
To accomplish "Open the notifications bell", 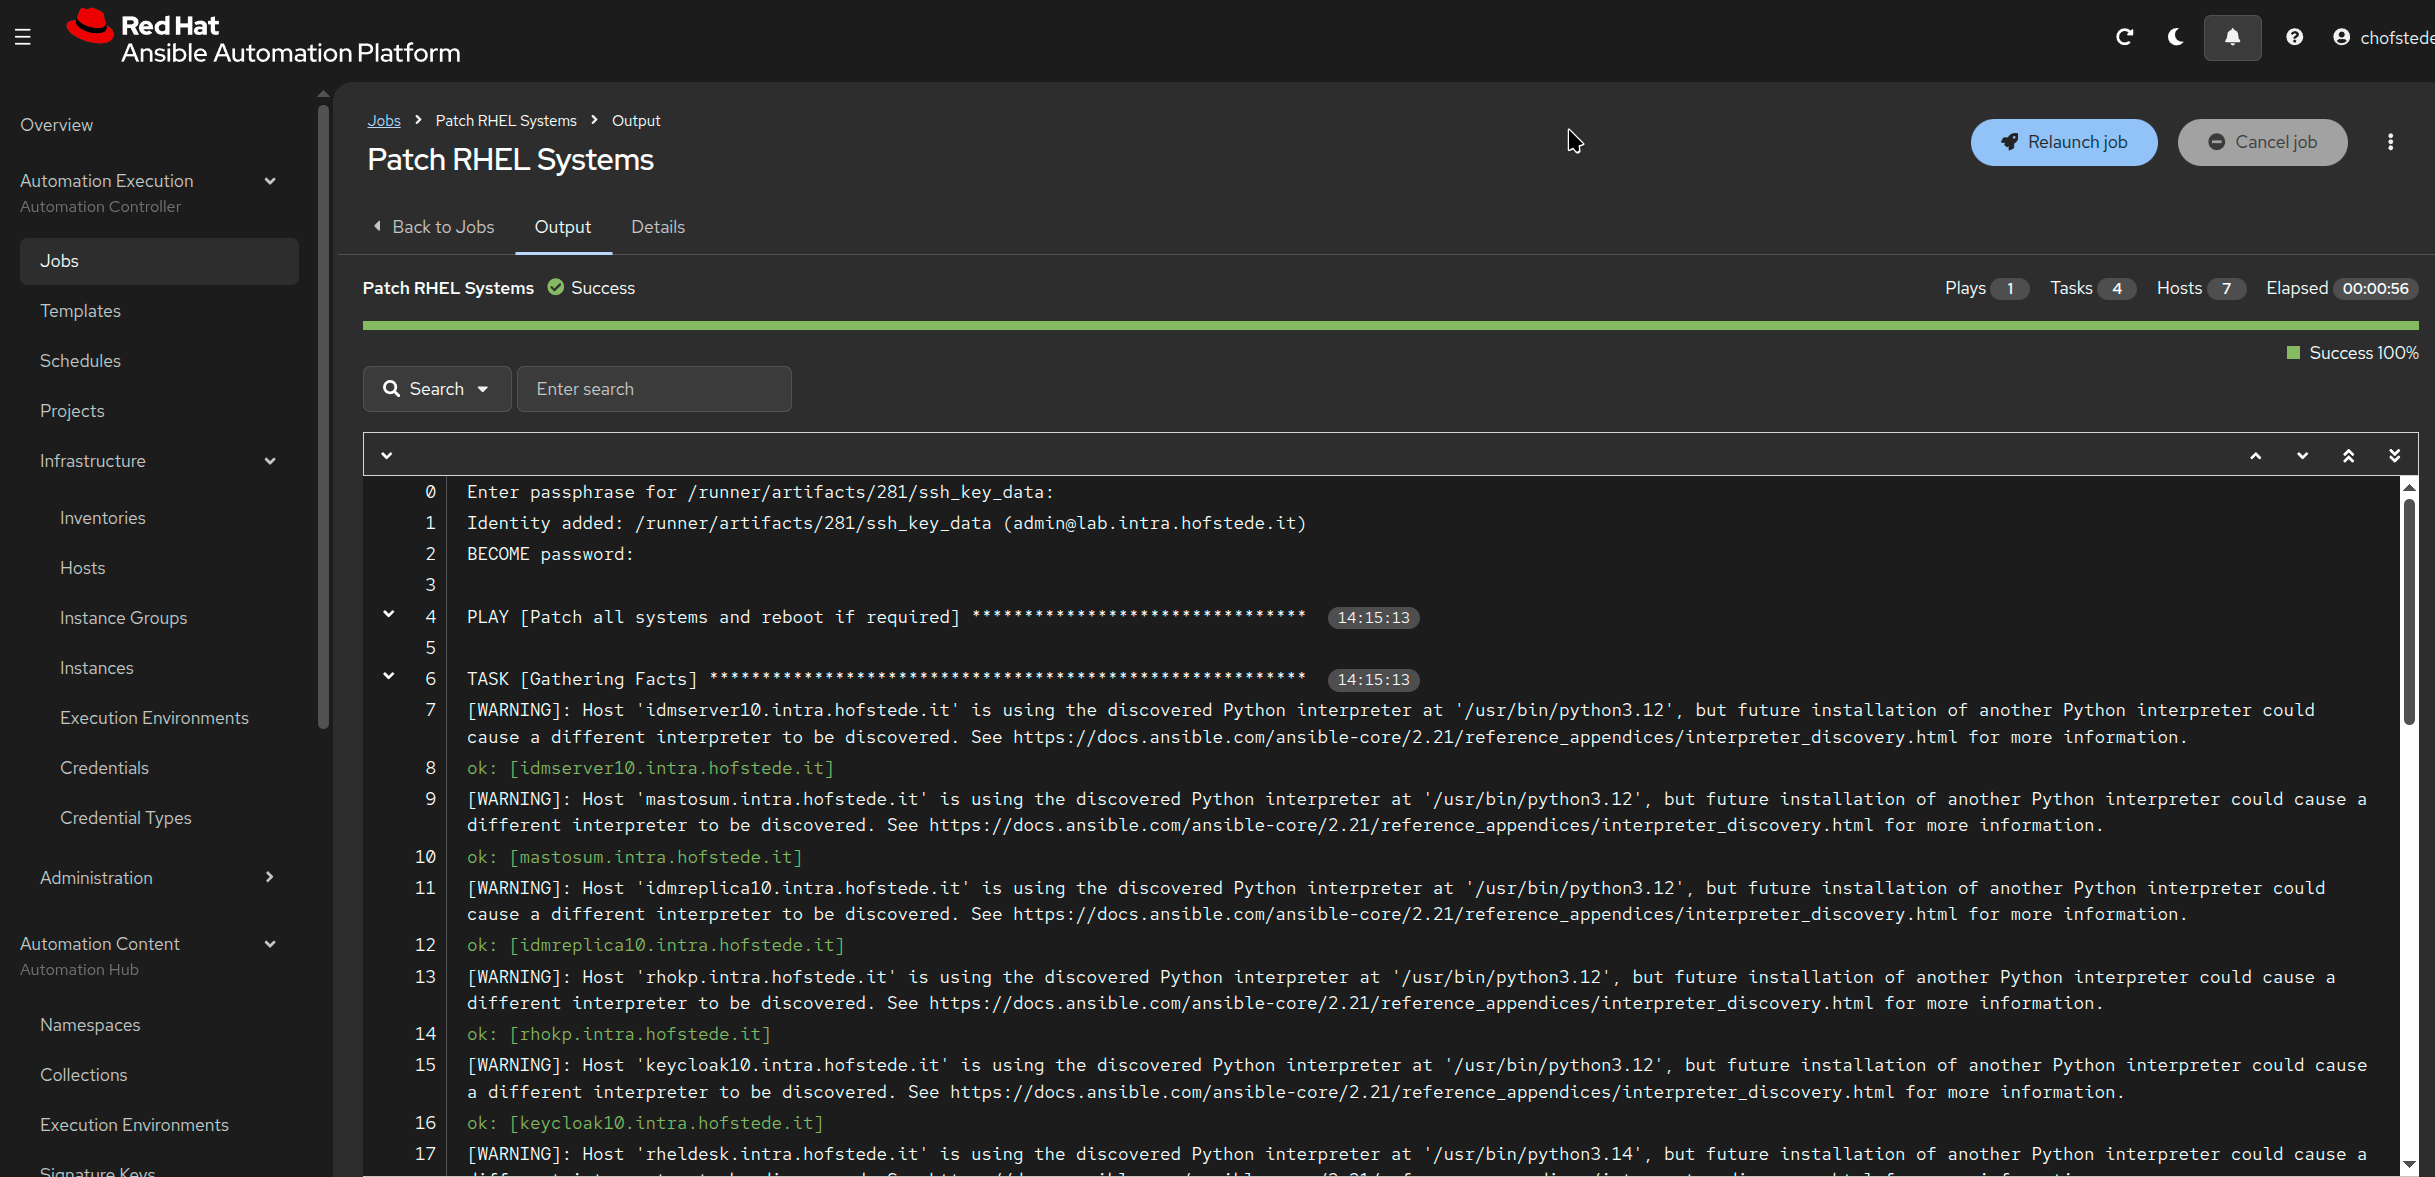I will pyautogui.click(x=2232, y=37).
